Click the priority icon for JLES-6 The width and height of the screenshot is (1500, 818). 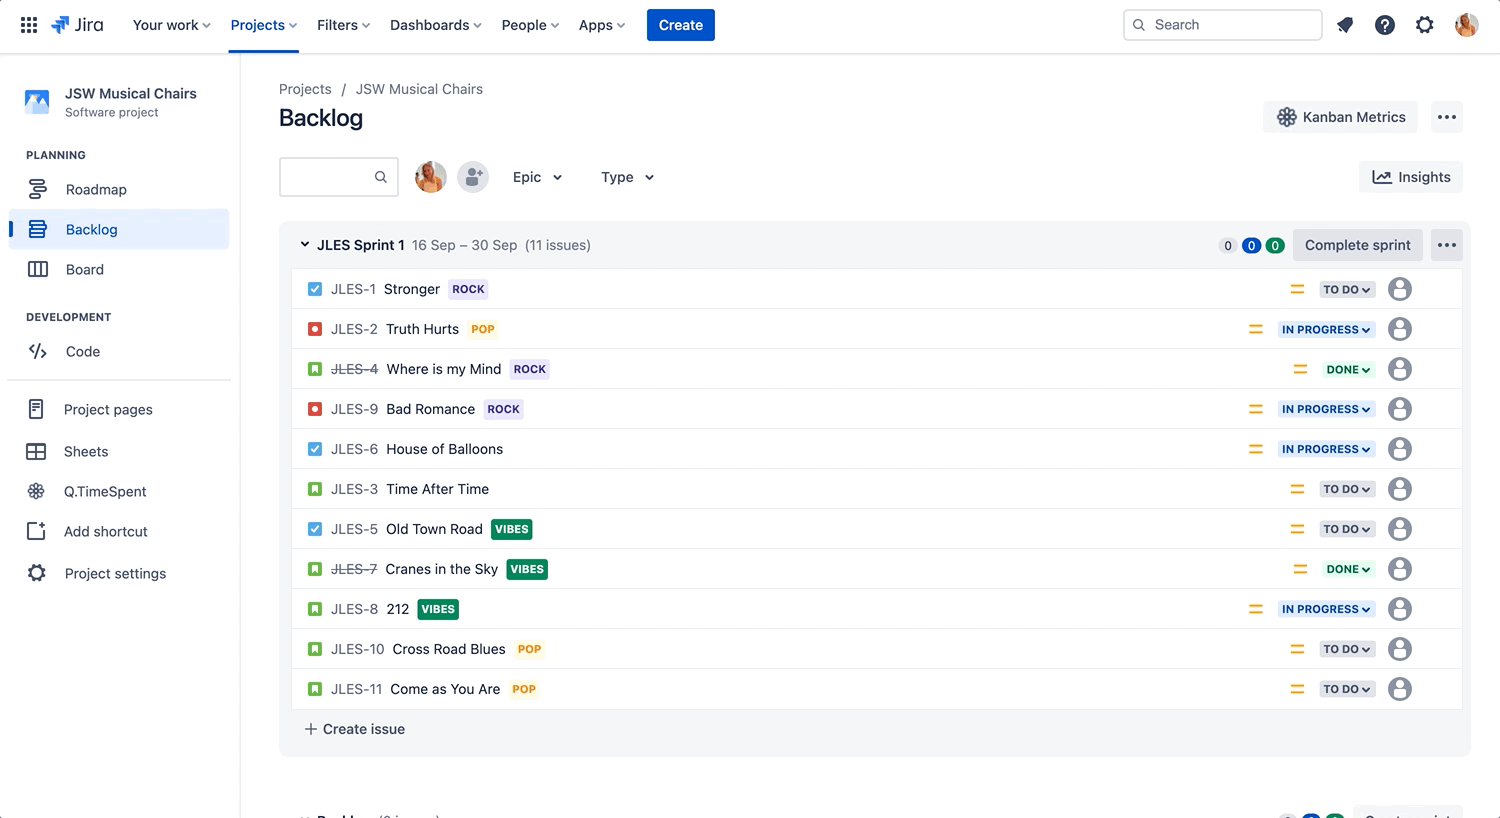pyautogui.click(x=1256, y=449)
